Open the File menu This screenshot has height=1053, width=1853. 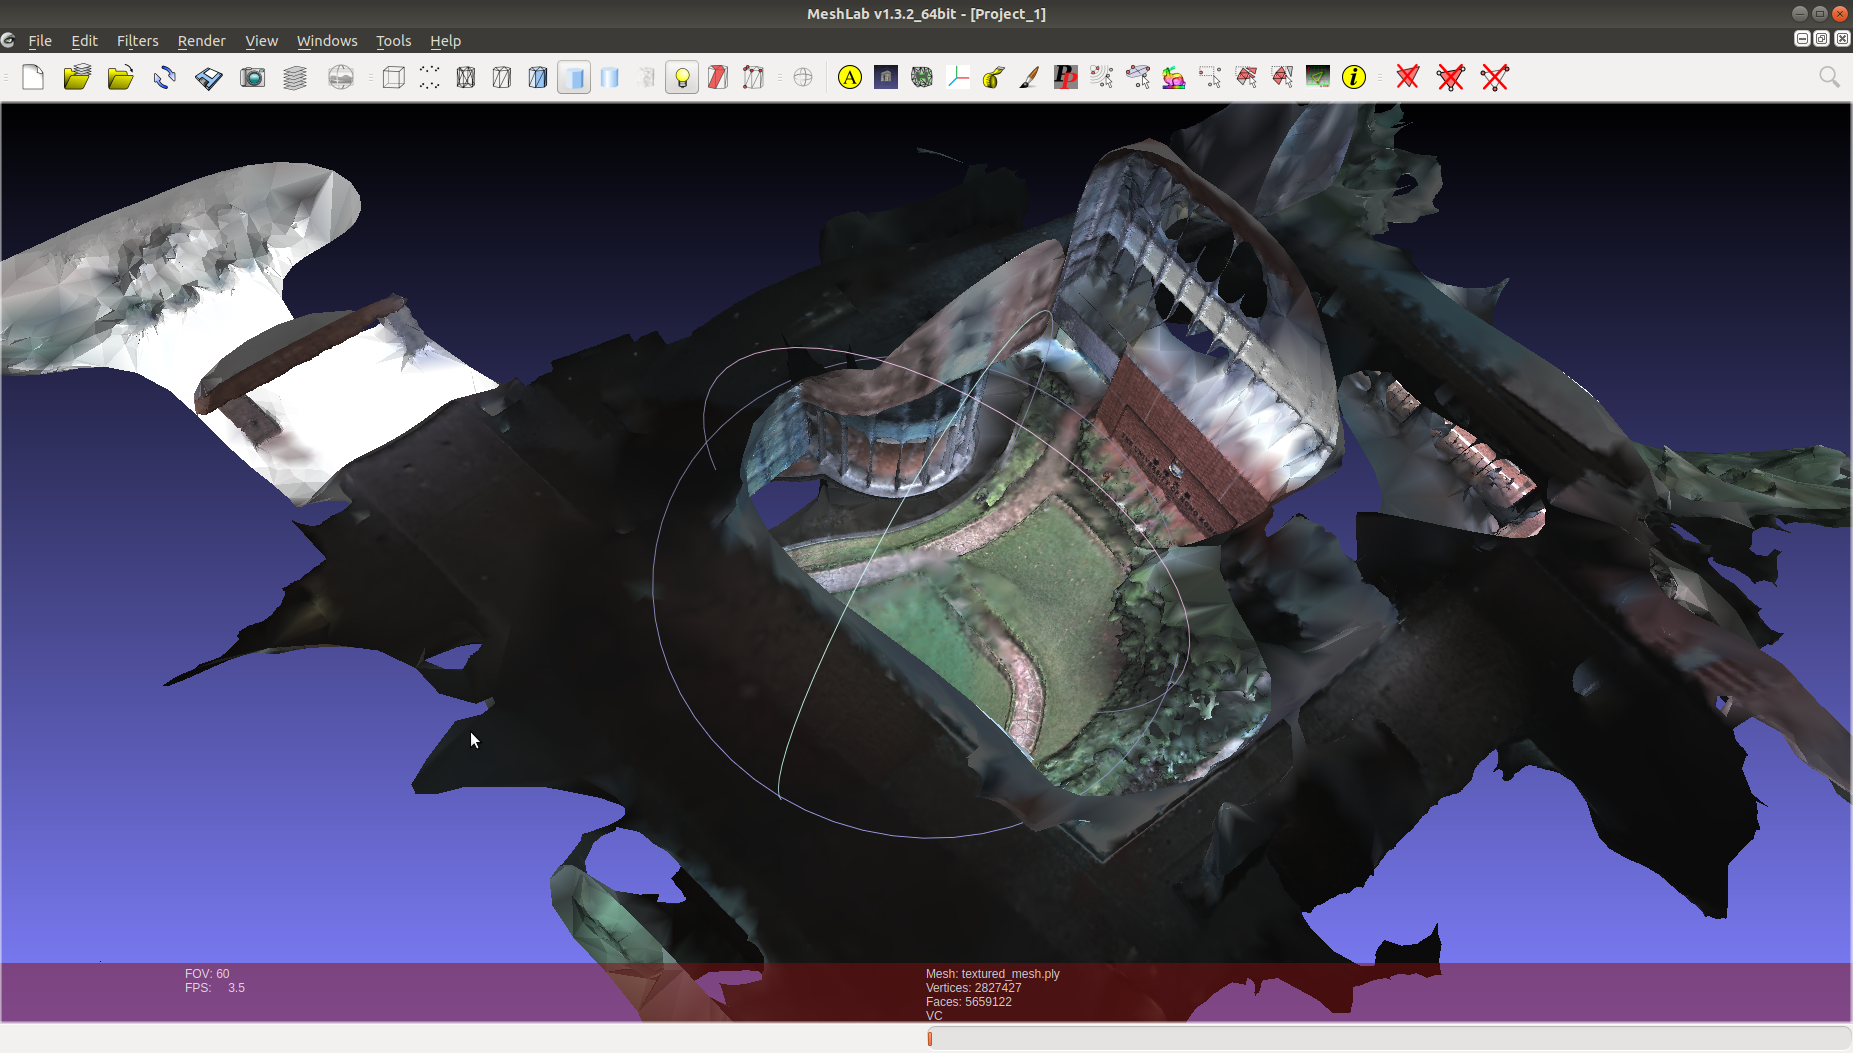coord(40,41)
